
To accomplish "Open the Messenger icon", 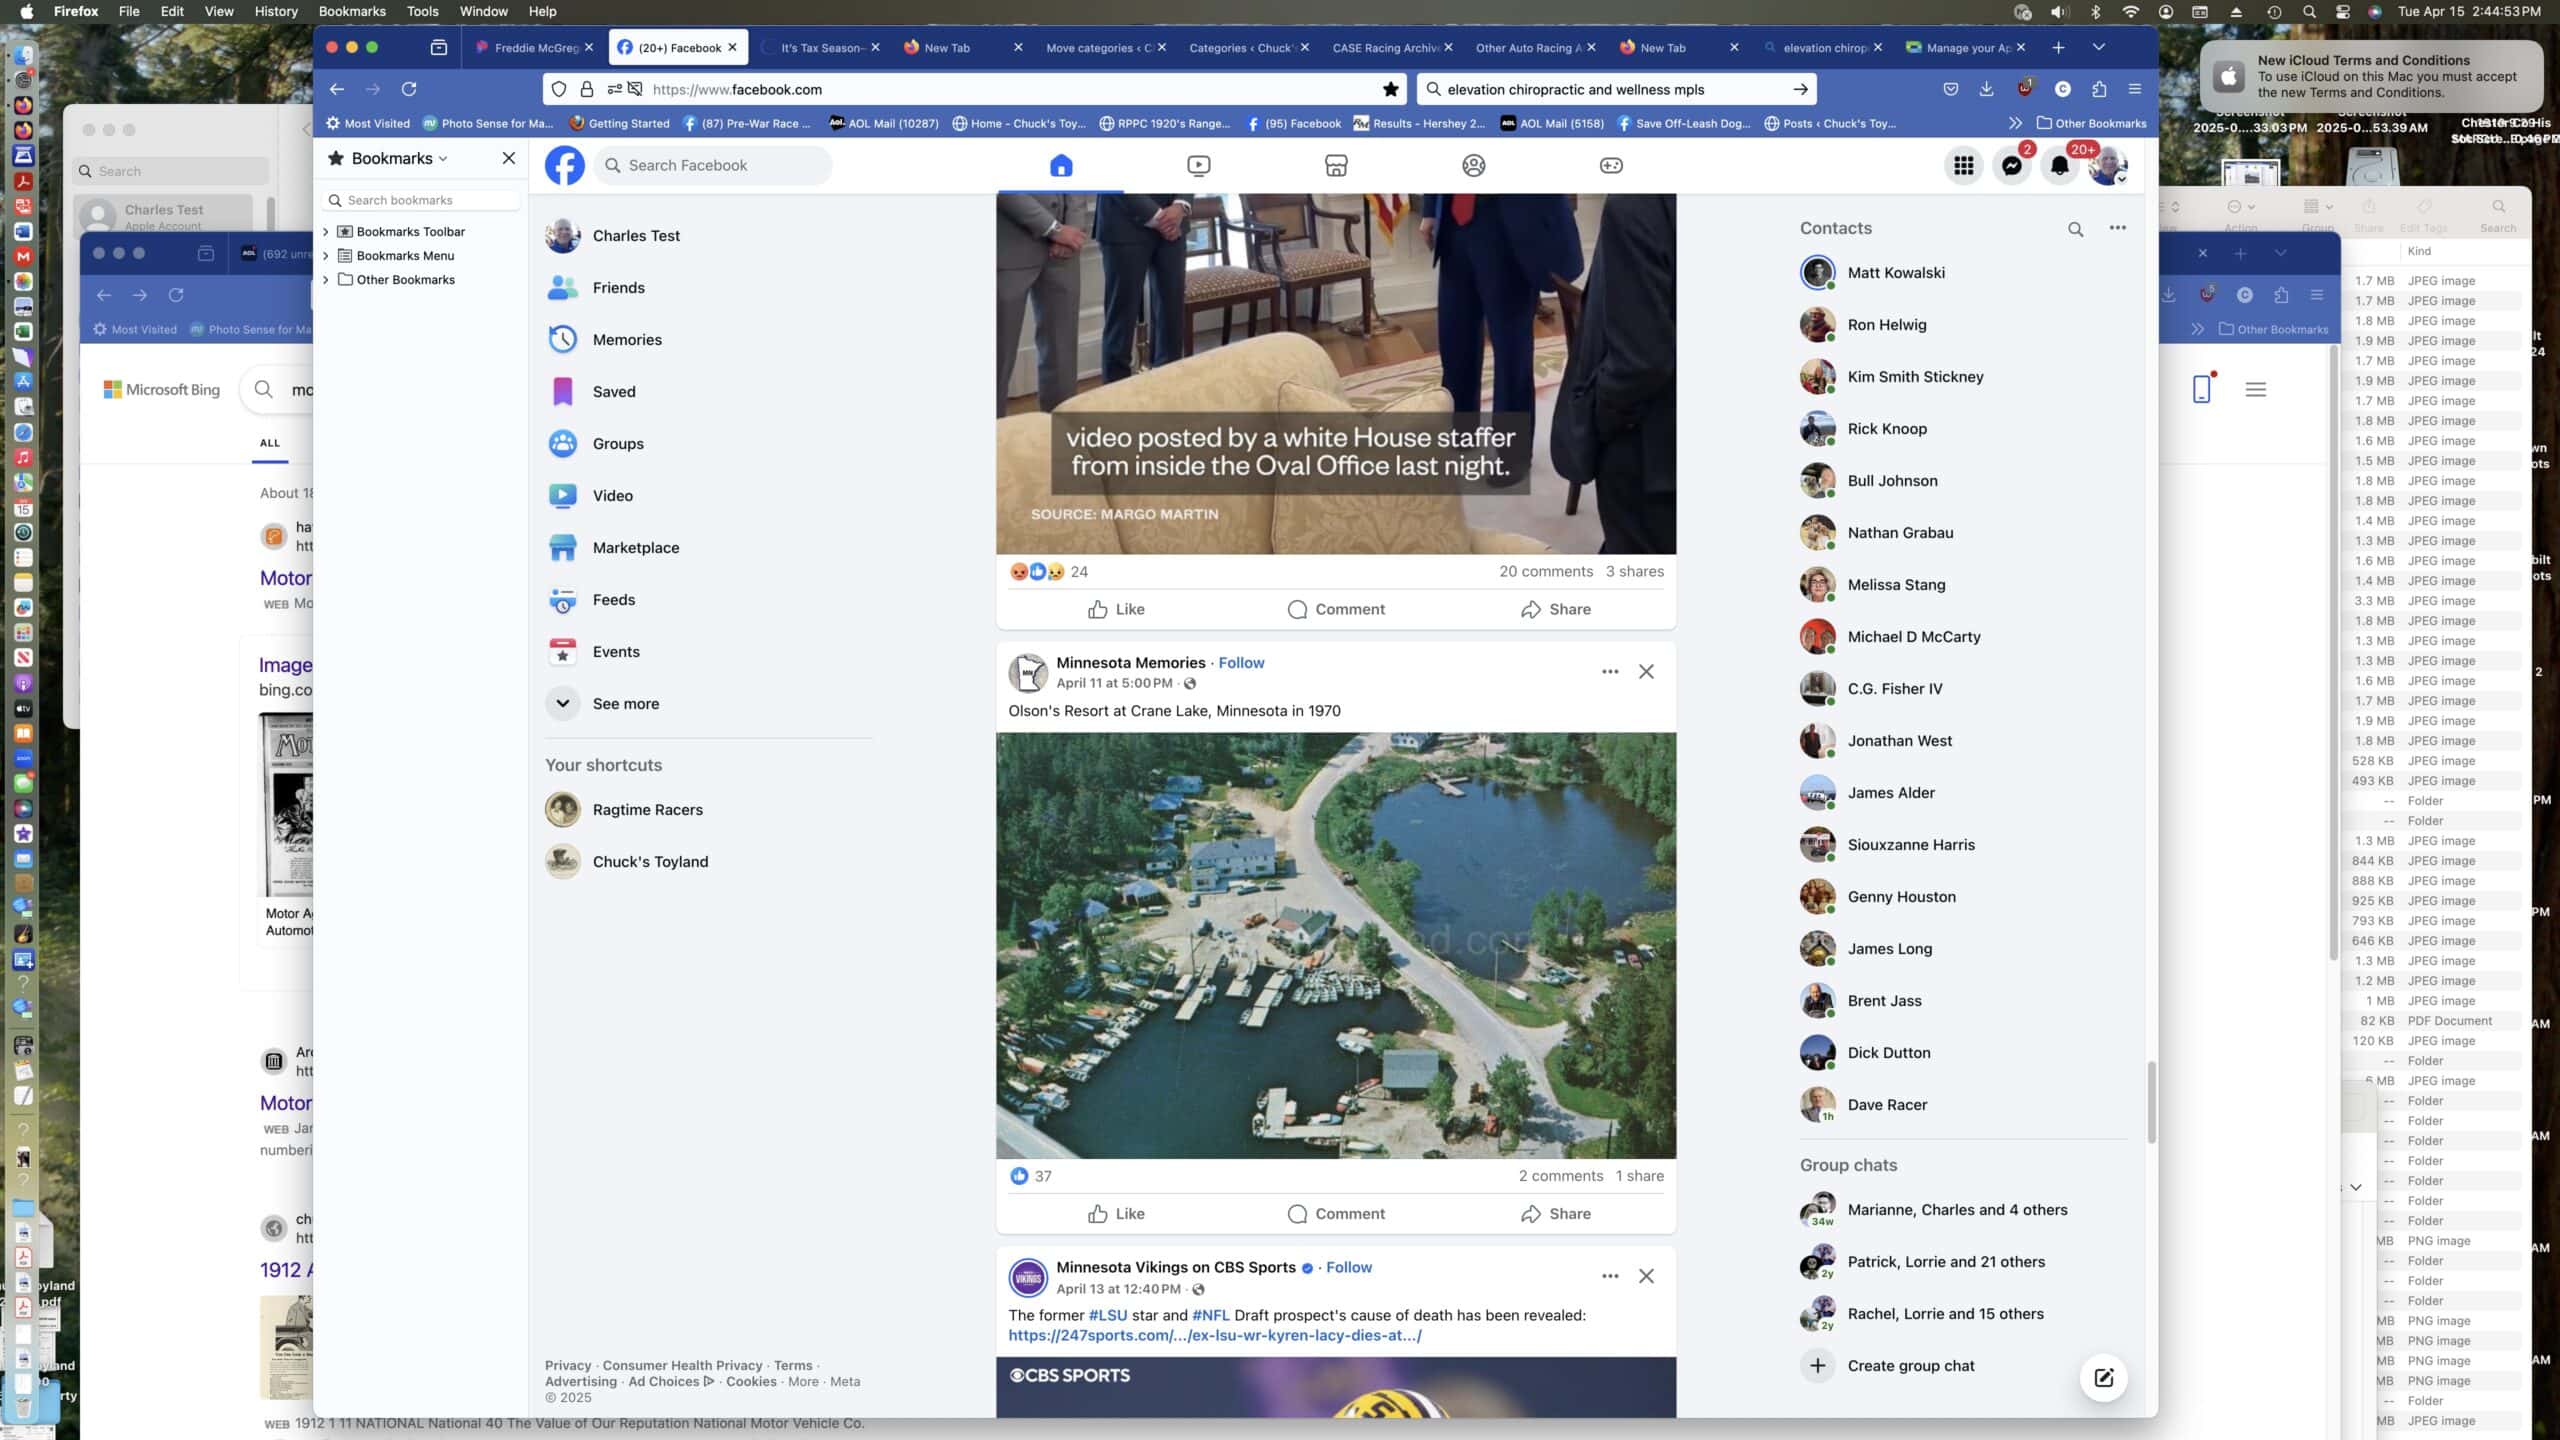I will tap(2011, 166).
